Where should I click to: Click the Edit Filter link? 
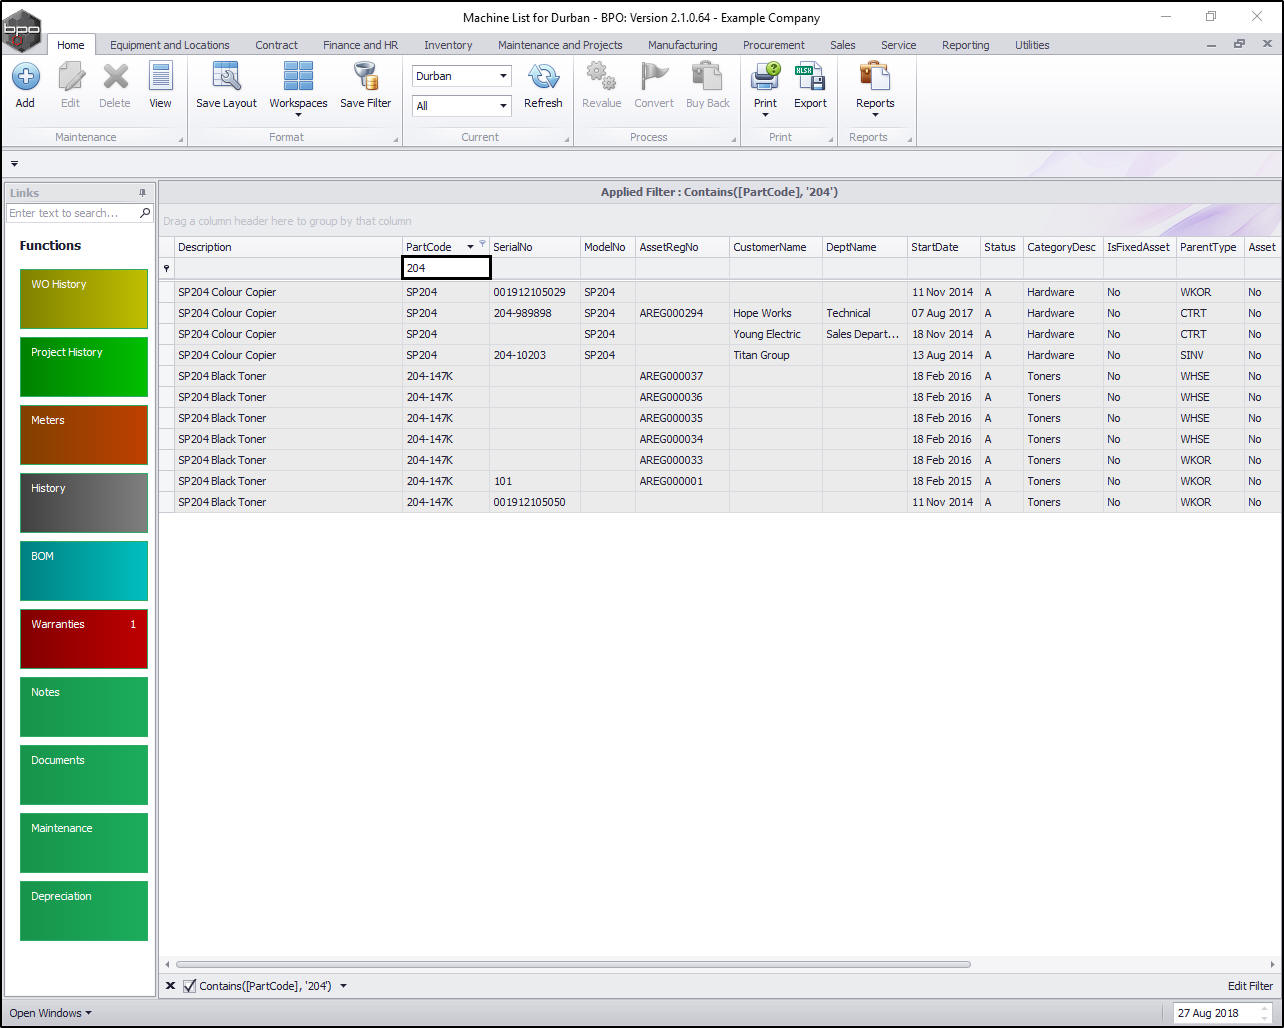(x=1250, y=986)
